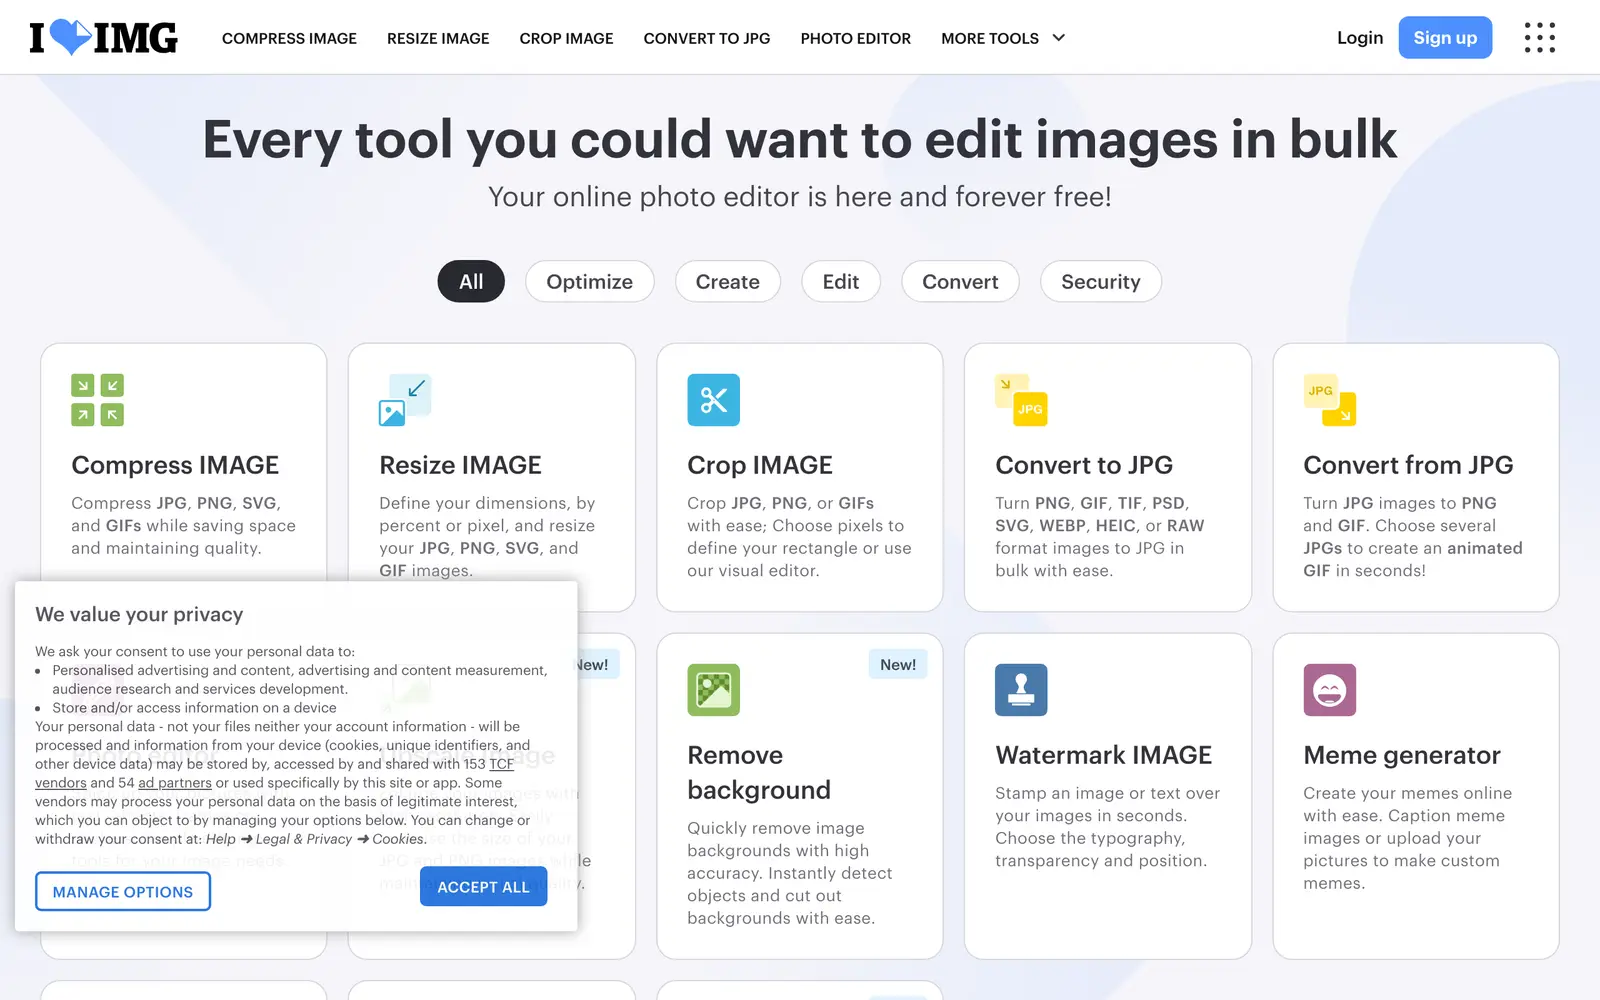This screenshot has width=1600, height=1000.
Task: Click the "forever free" subtitle text
Action: tap(800, 197)
